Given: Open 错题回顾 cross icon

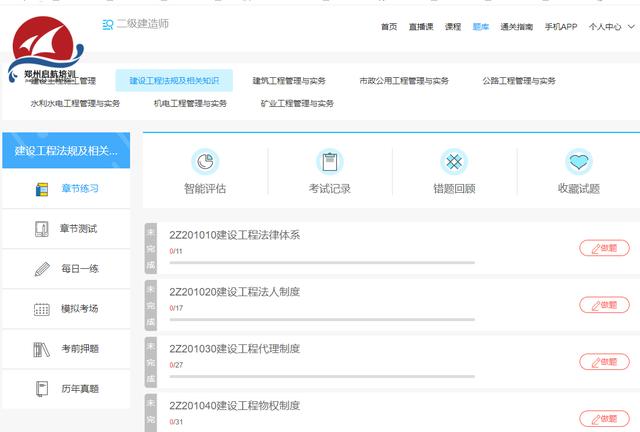Looking at the screenshot, I should (x=454, y=162).
